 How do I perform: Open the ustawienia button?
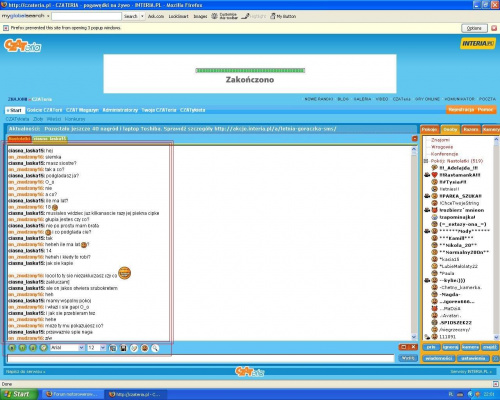[473, 359]
